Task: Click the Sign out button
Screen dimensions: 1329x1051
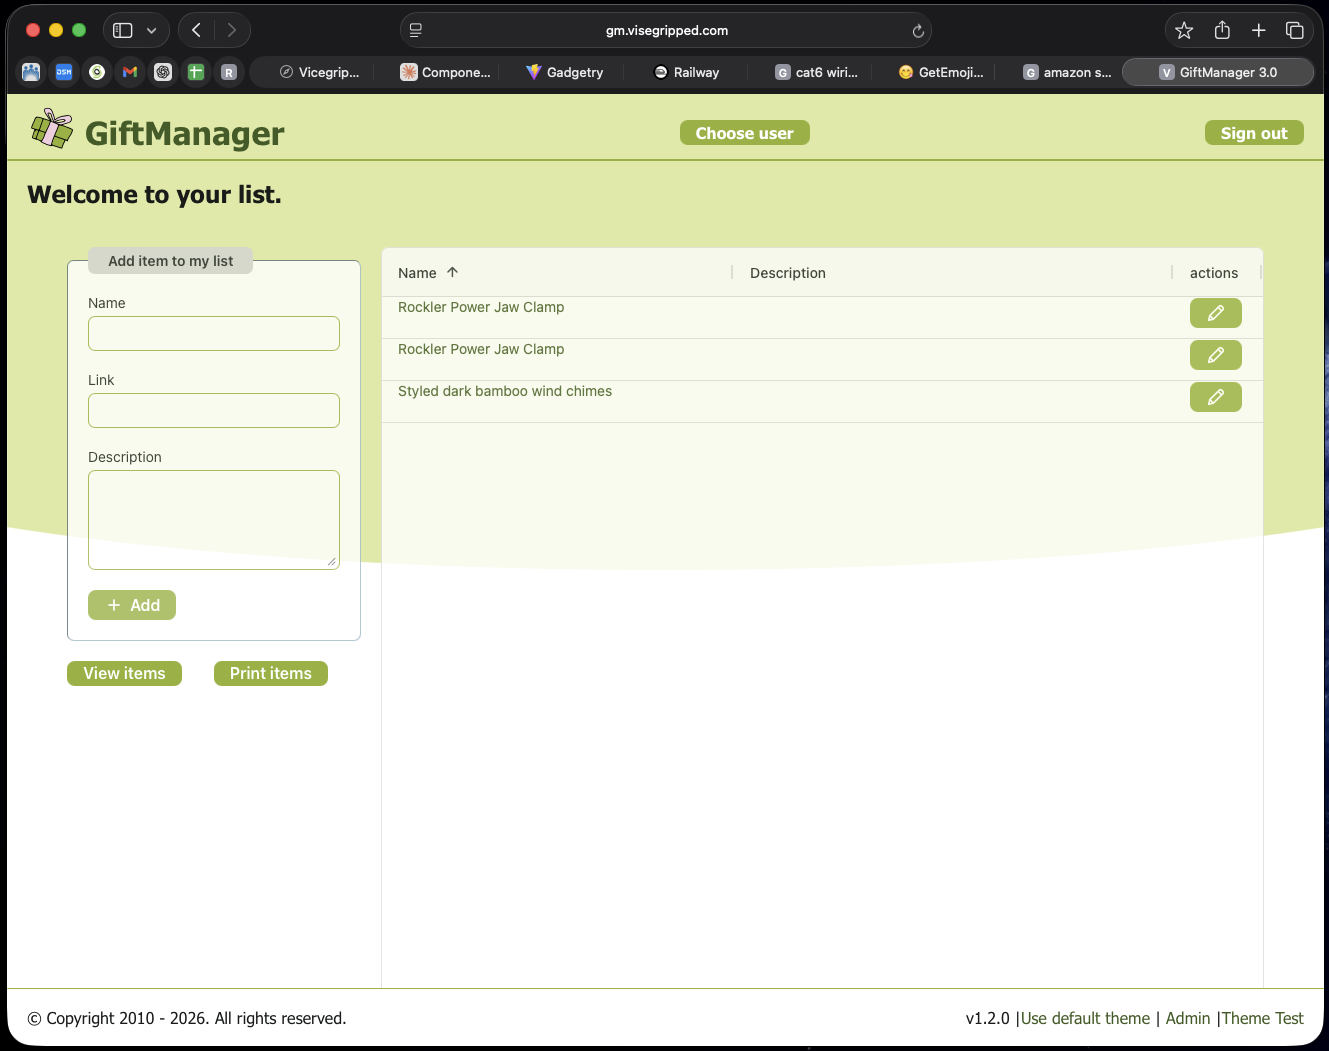Action: click(1254, 133)
